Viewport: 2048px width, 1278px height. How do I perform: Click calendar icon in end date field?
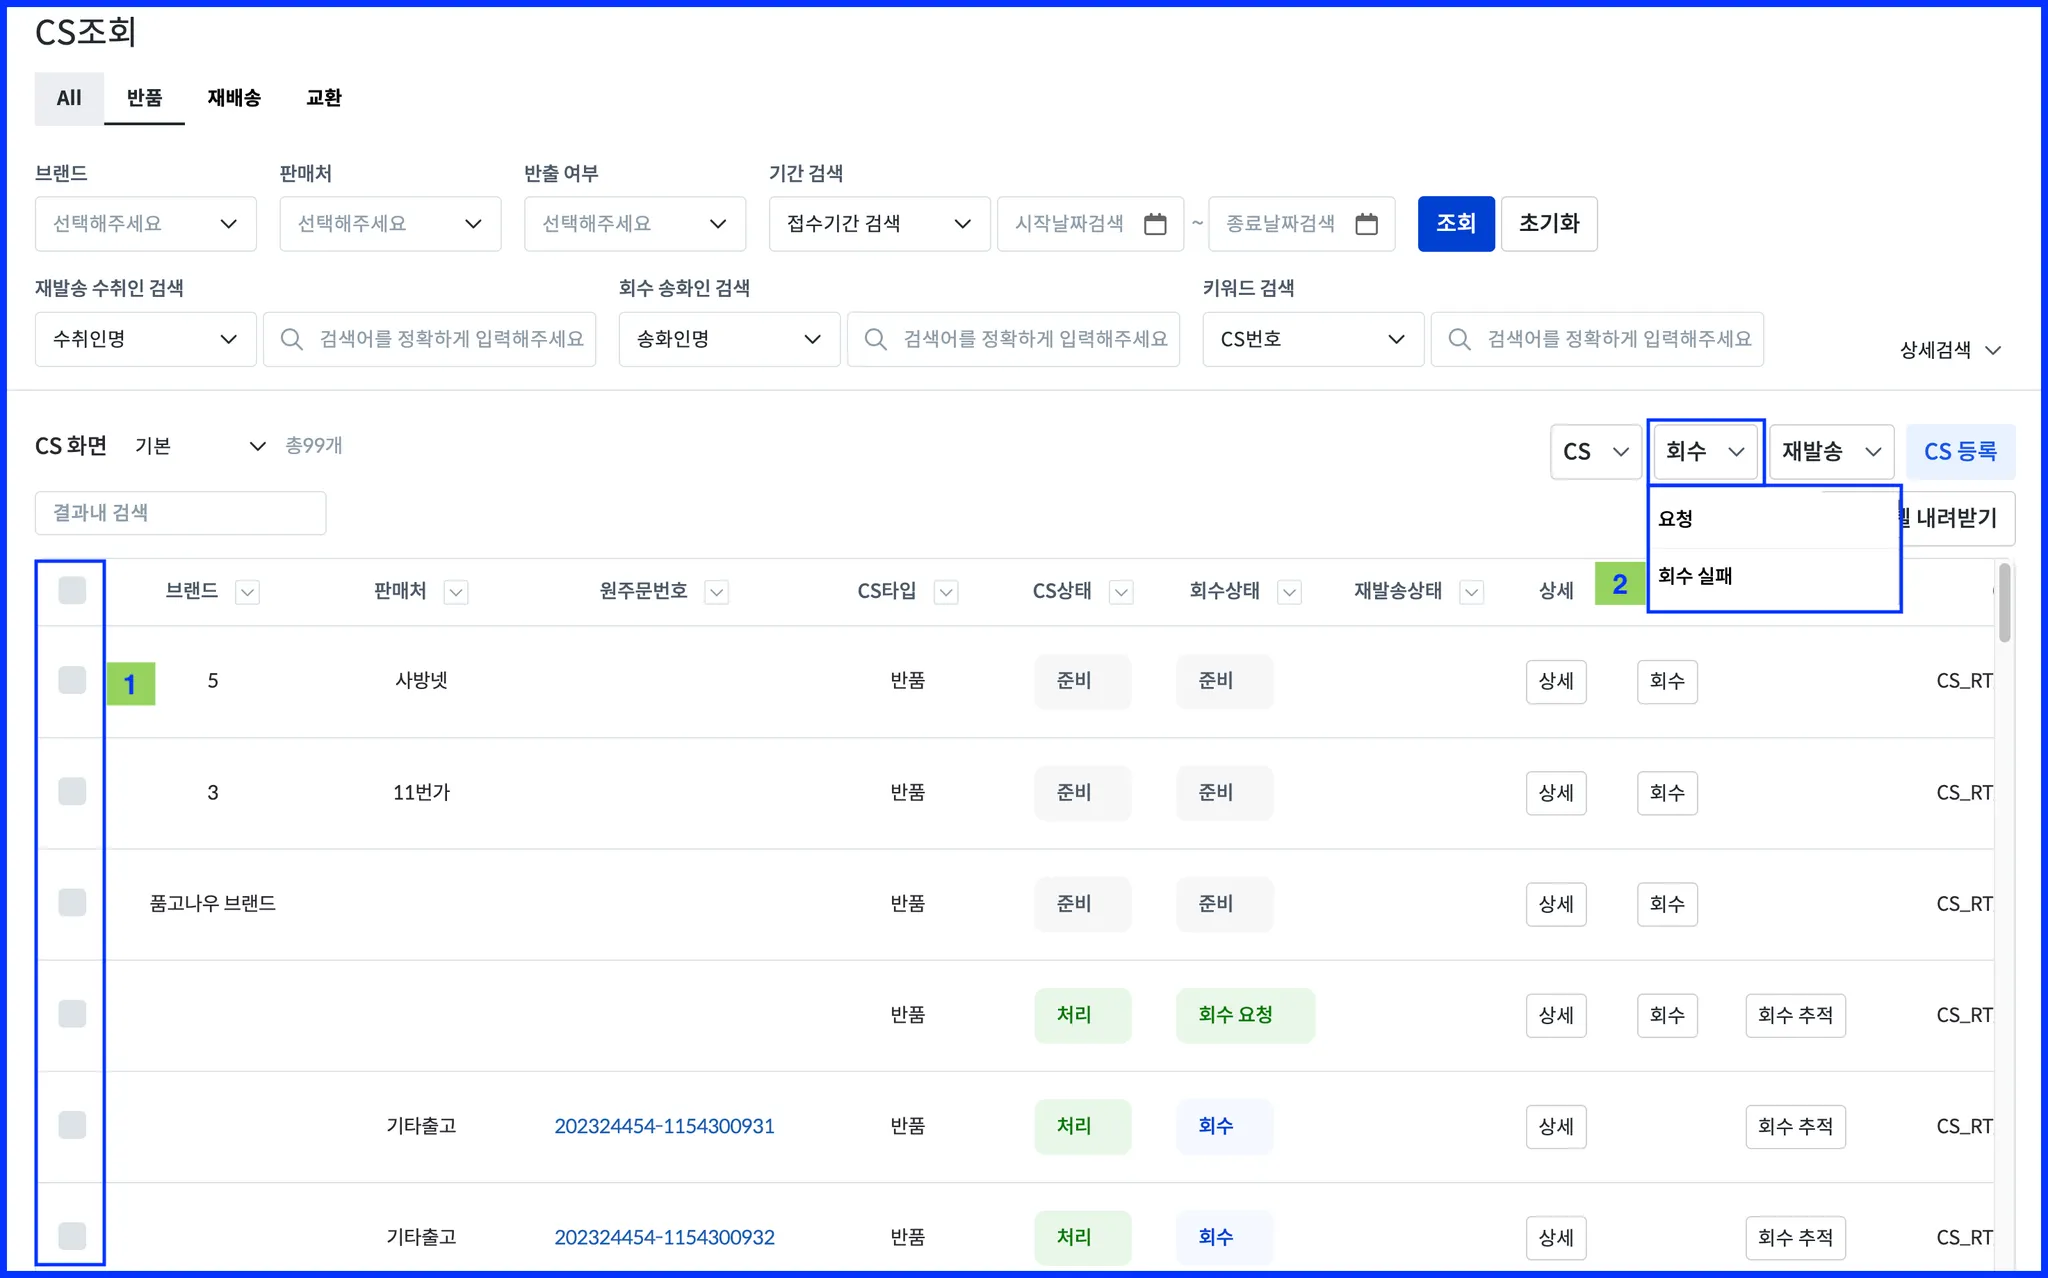pyautogui.click(x=1366, y=224)
